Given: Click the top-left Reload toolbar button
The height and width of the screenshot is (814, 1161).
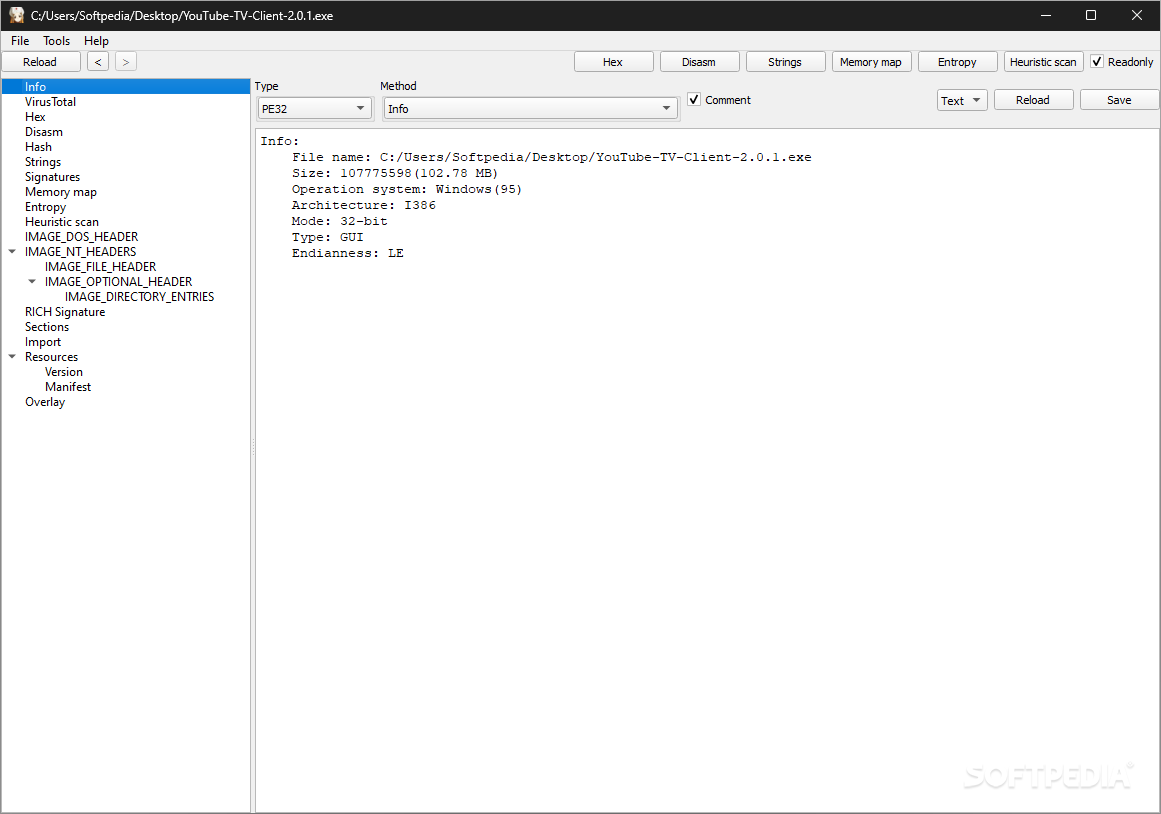Looking at the screenshot, I should [40, 62].
